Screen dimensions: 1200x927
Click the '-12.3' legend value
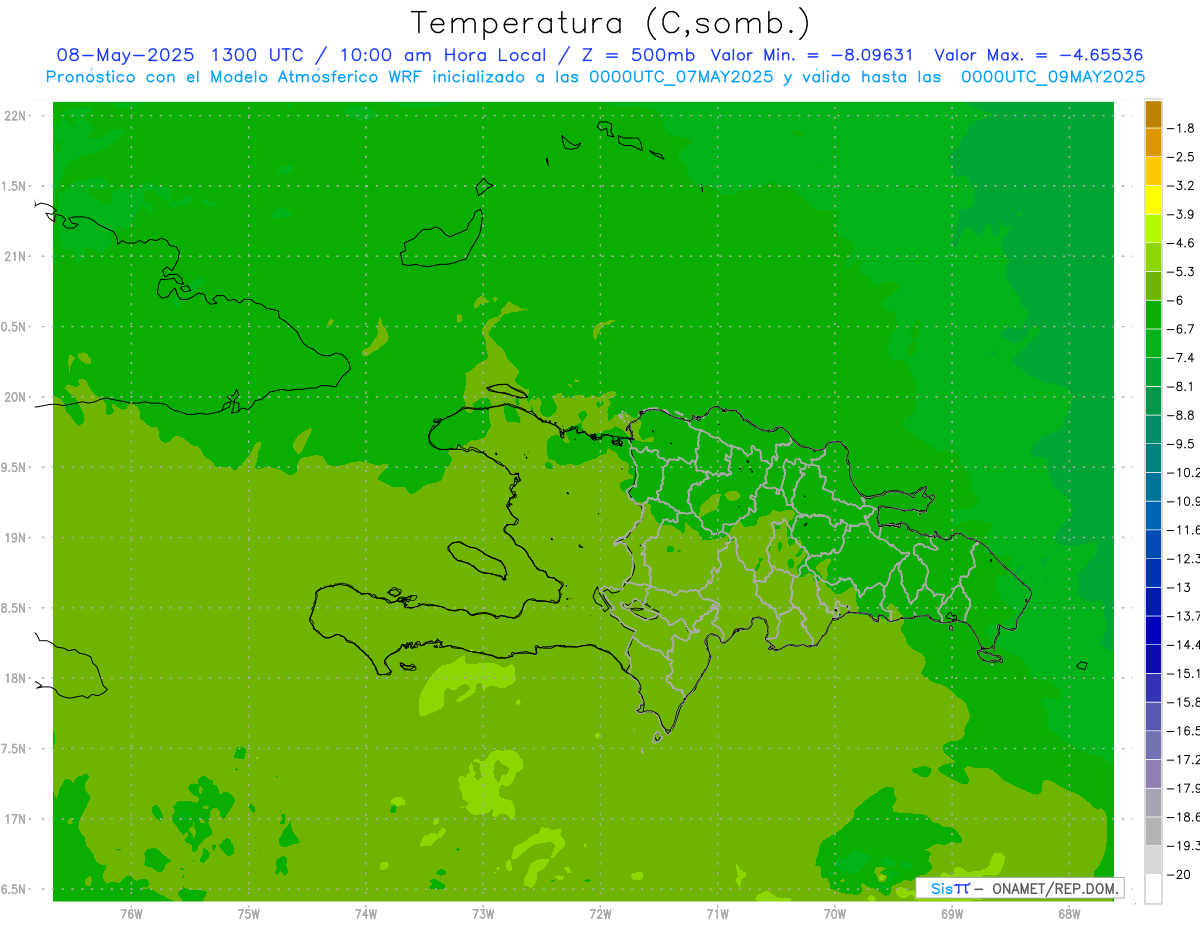pos(1185,559)
